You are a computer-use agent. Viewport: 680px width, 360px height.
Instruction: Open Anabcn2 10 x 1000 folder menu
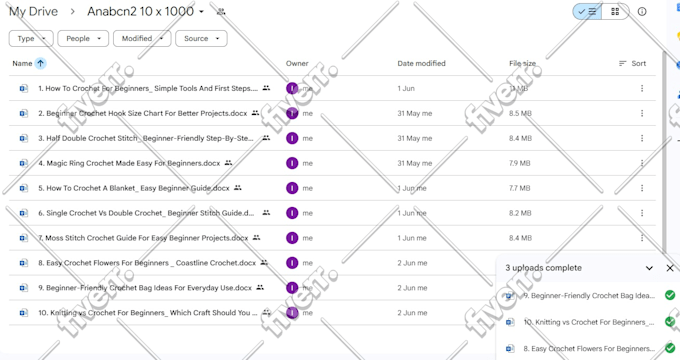tap(146, 12)
